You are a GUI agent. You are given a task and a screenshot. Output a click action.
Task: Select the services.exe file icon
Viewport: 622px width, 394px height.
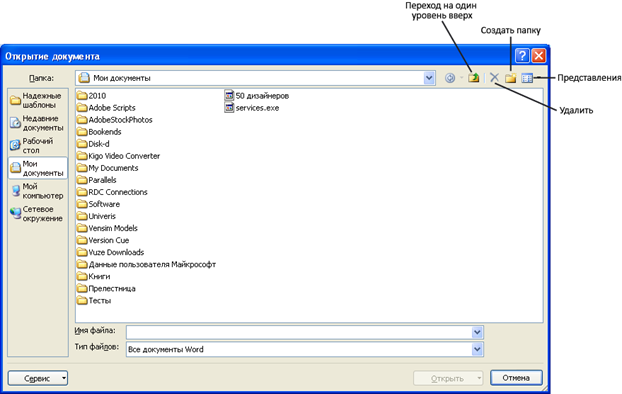(x=229, y=108)
